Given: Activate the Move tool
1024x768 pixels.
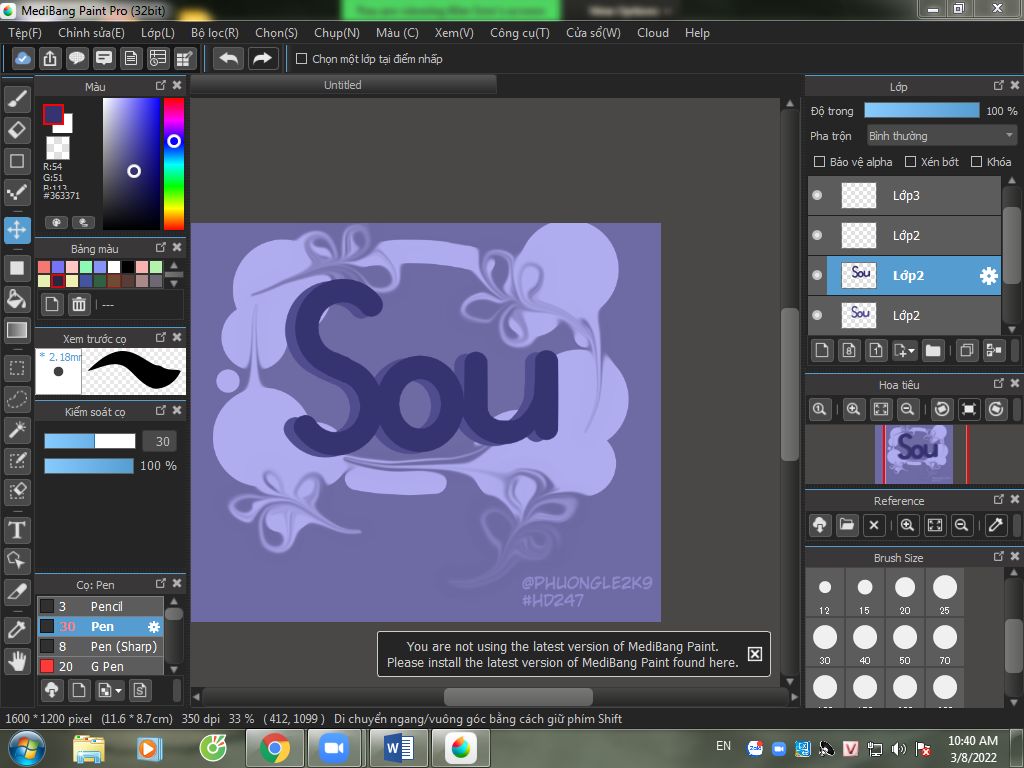Looking at the screenshot, I should pos(17,230).
